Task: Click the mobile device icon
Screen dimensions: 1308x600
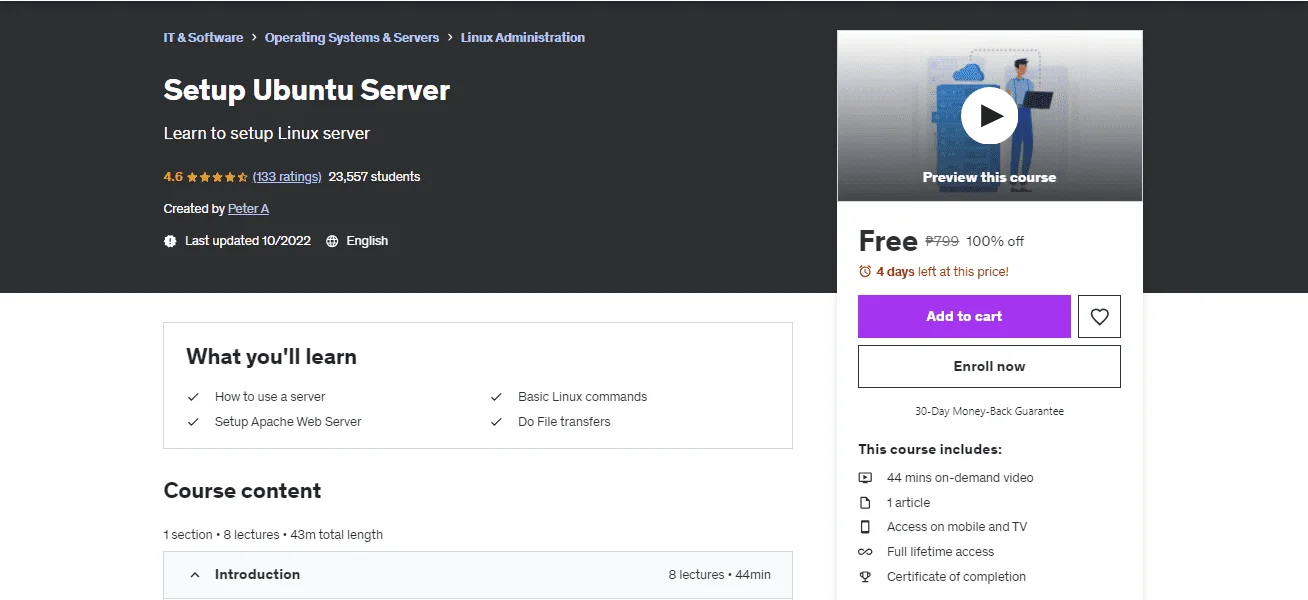Action: click(x=865, y=527)
